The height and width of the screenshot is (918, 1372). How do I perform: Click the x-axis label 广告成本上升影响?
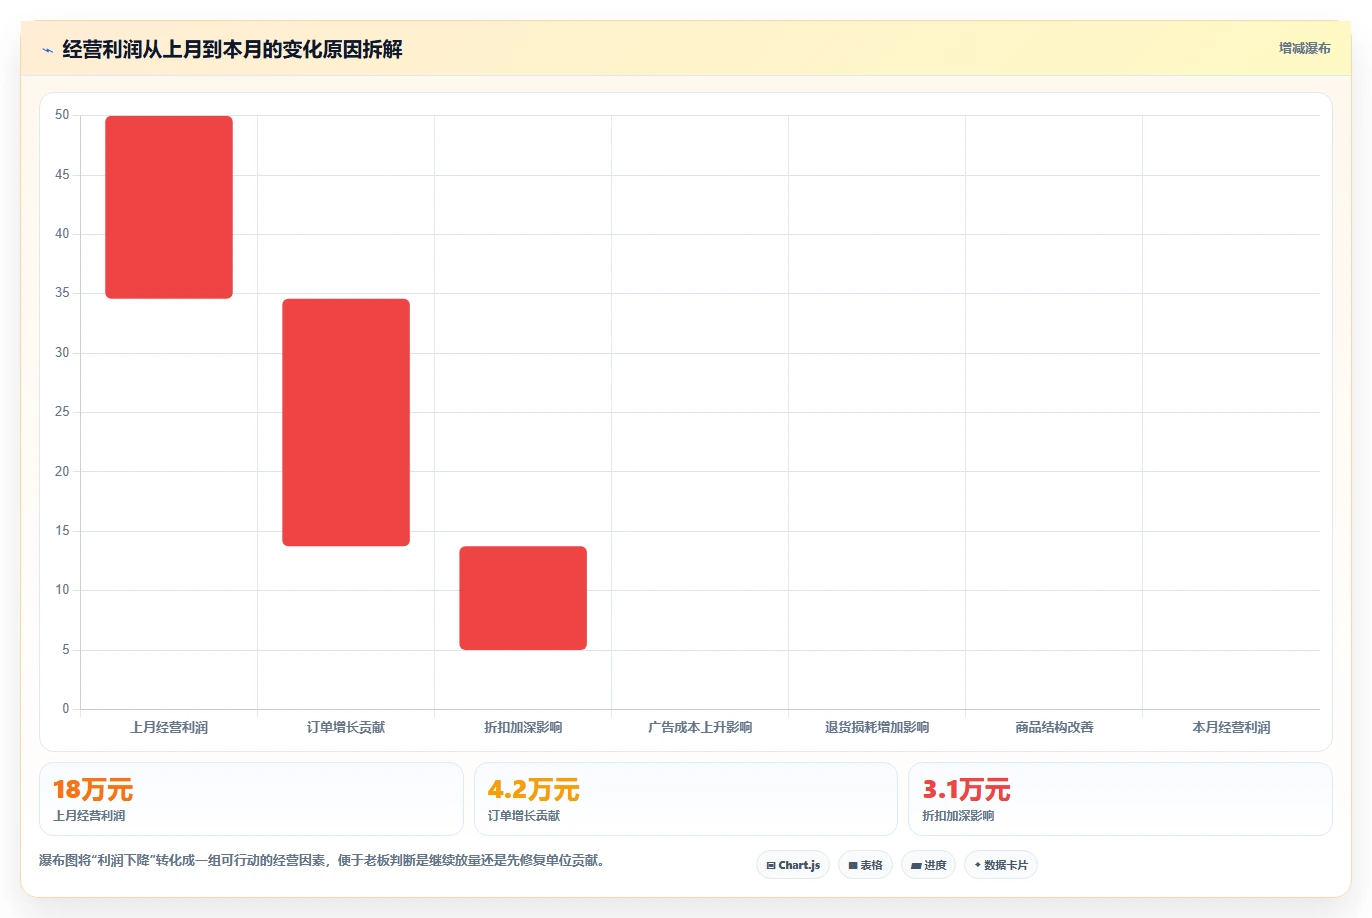point(700,727)
